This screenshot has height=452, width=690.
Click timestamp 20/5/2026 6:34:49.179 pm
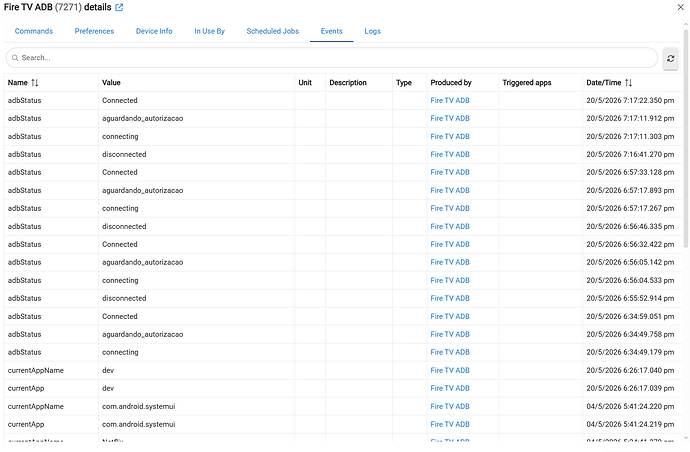[x=630, y=352]
